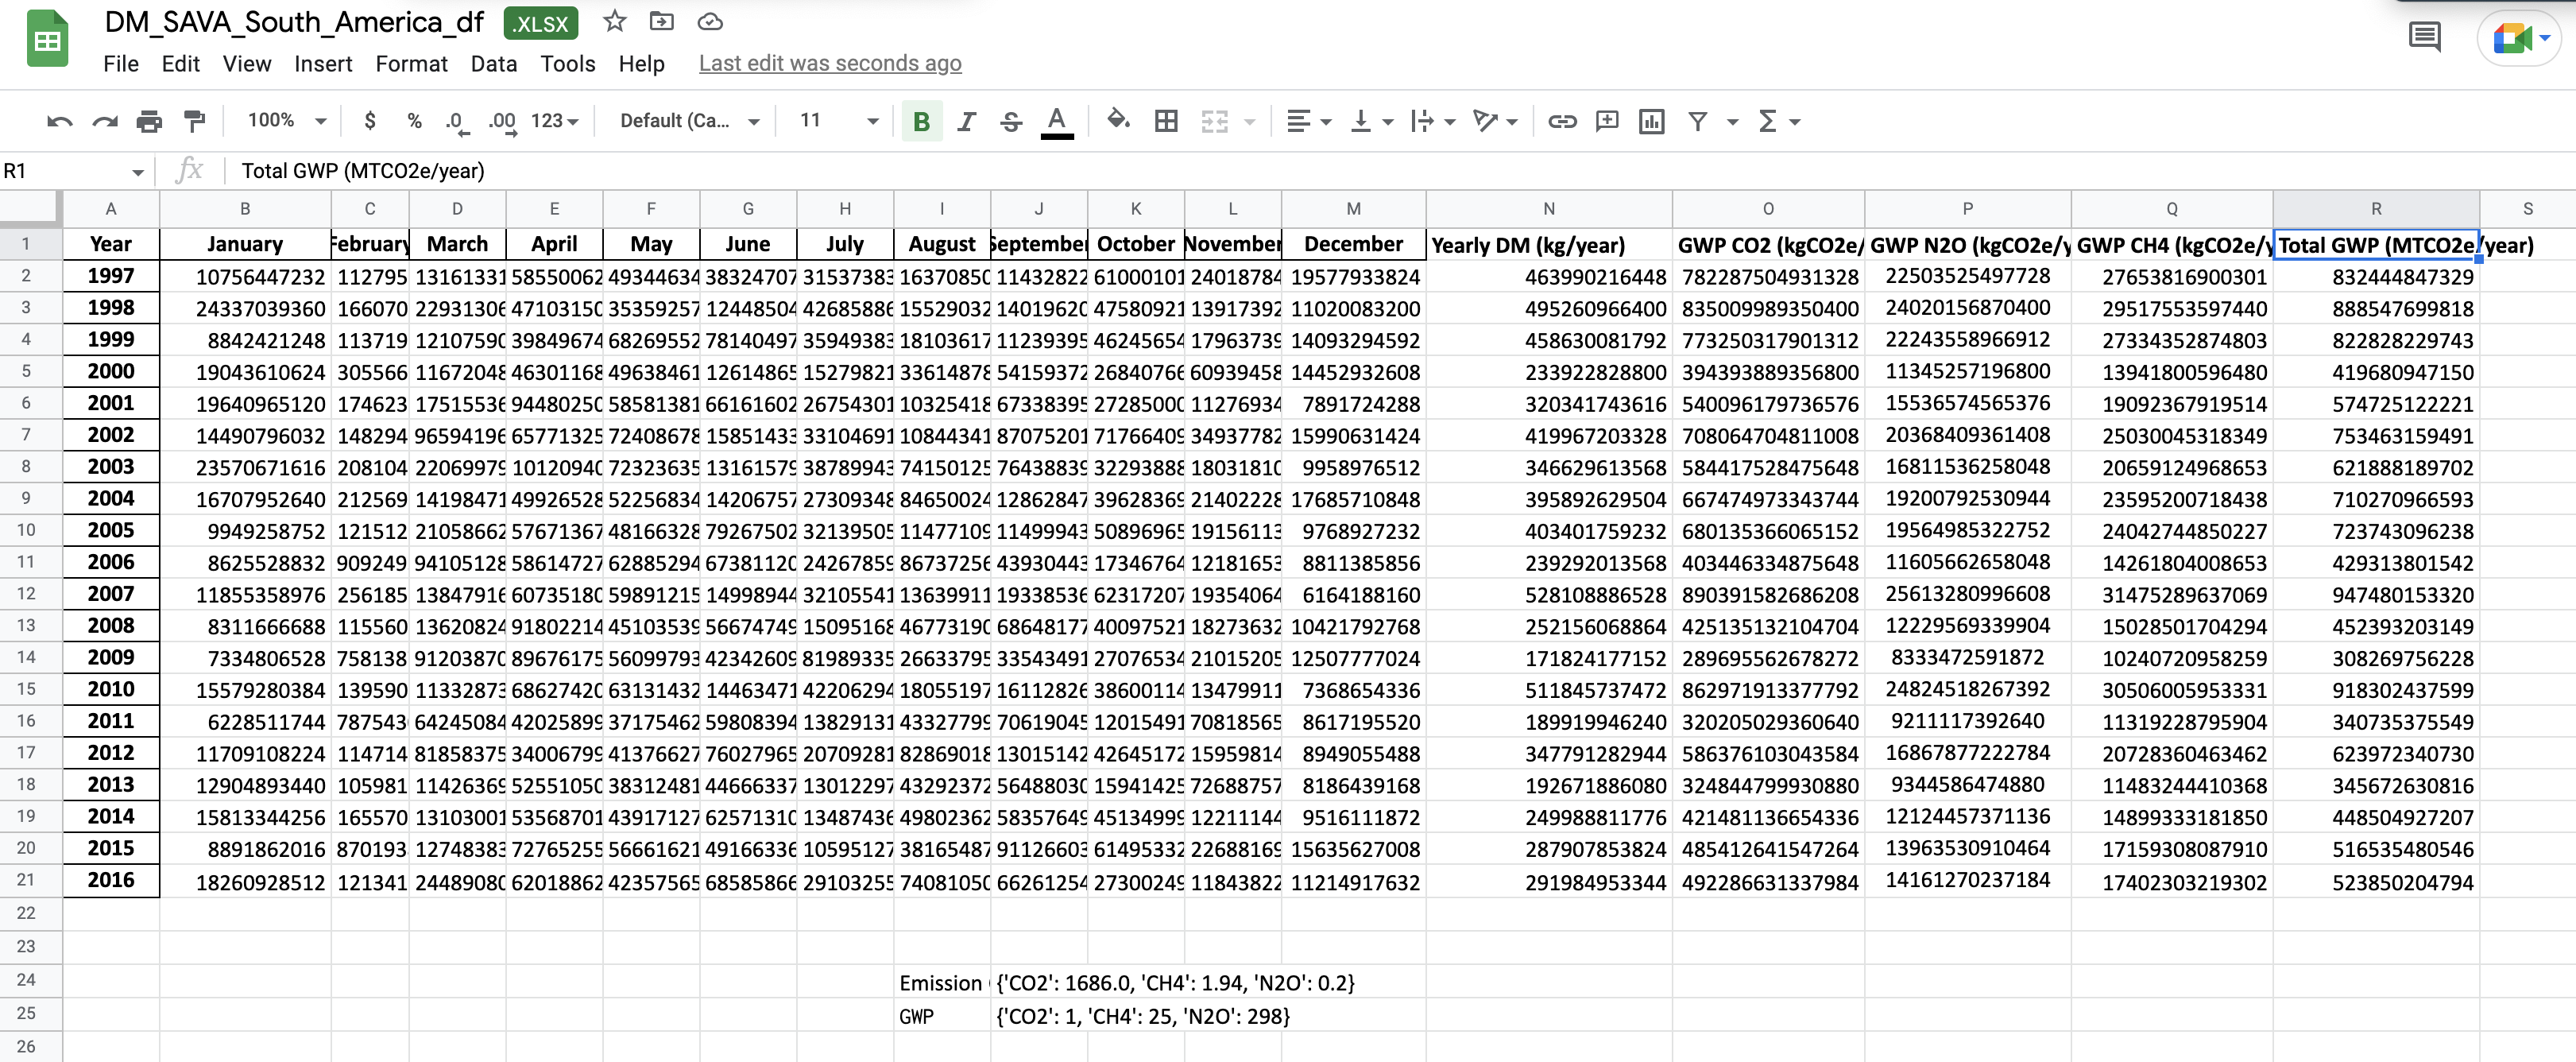Format as currency with dollar icon
This screenshot has height=1062, width=2576.
pyautogui.click(x=370, y=121)
